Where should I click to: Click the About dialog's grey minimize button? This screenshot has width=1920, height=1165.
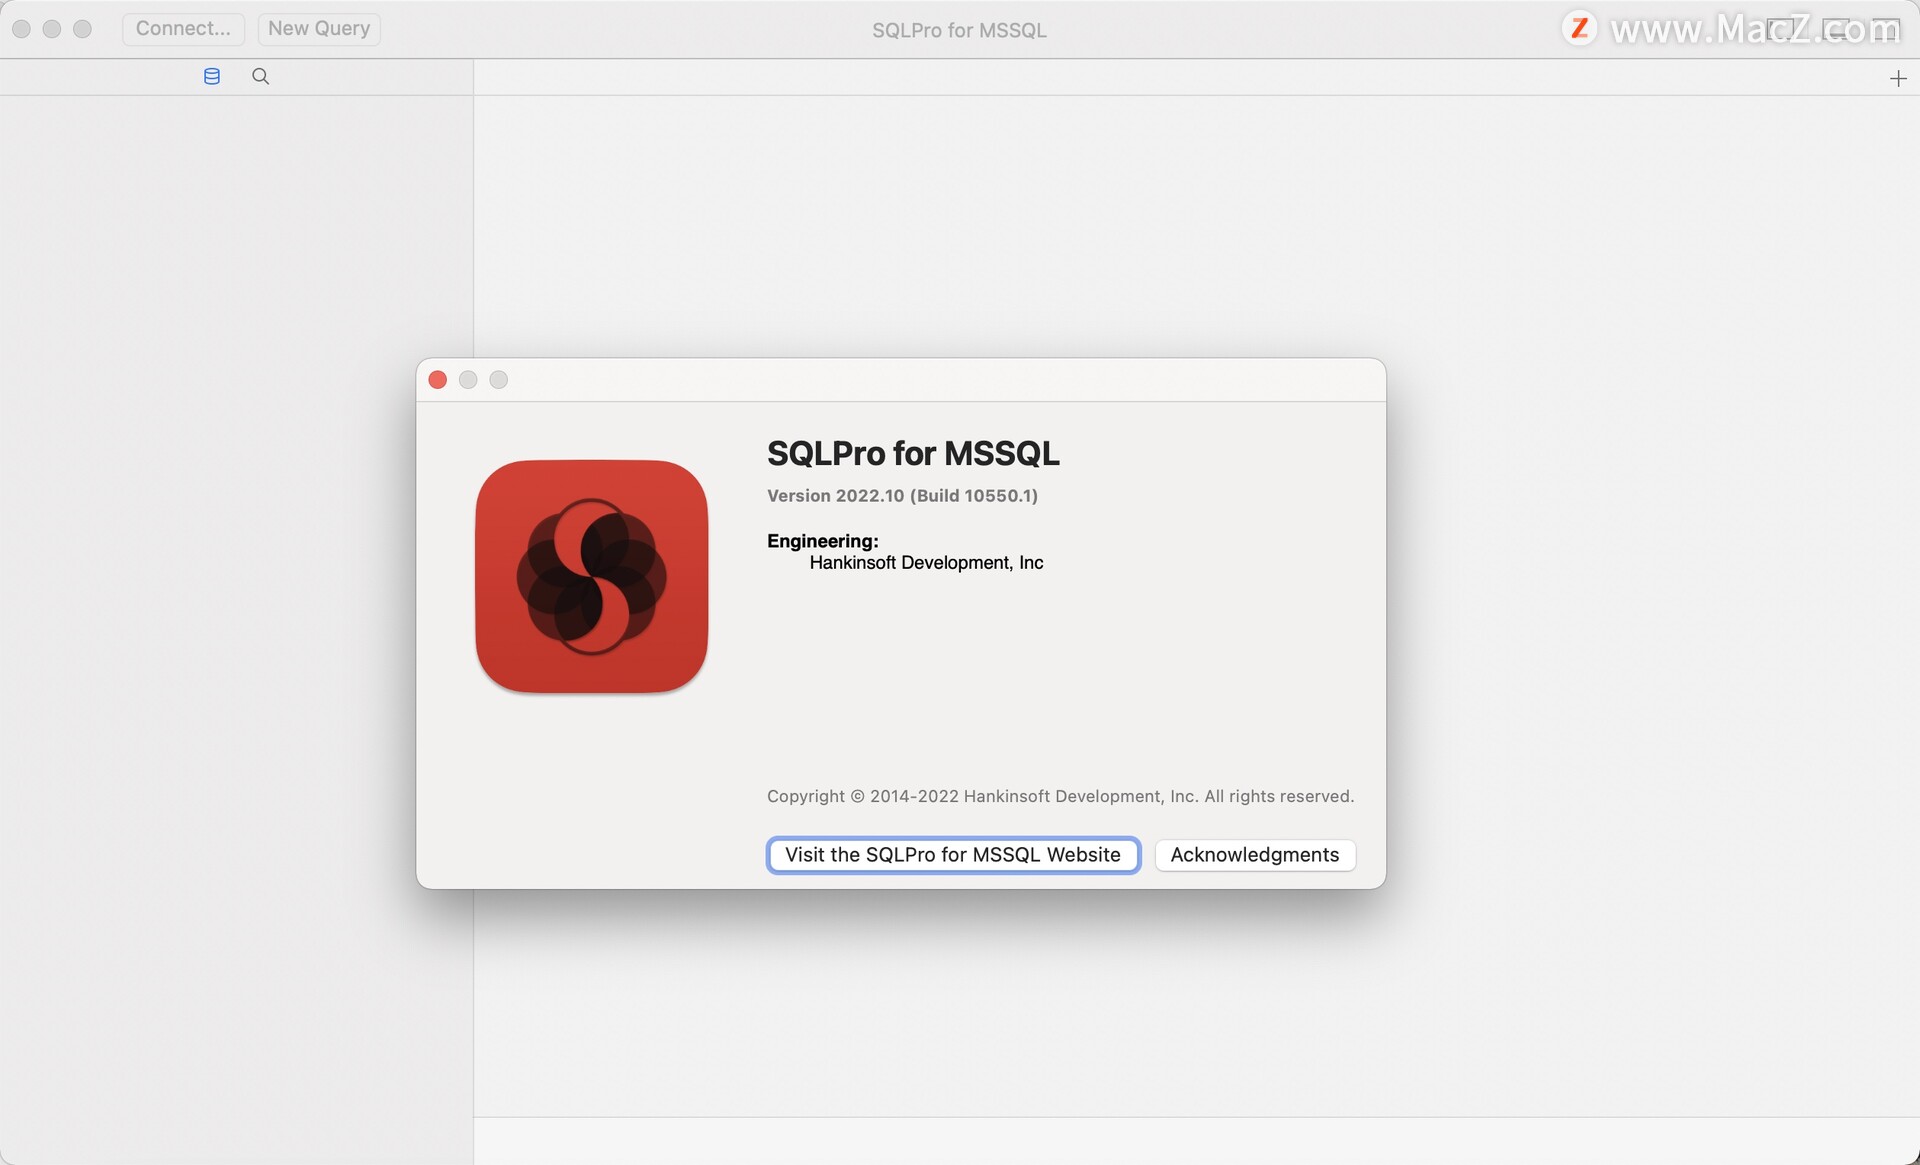(468, 380)
